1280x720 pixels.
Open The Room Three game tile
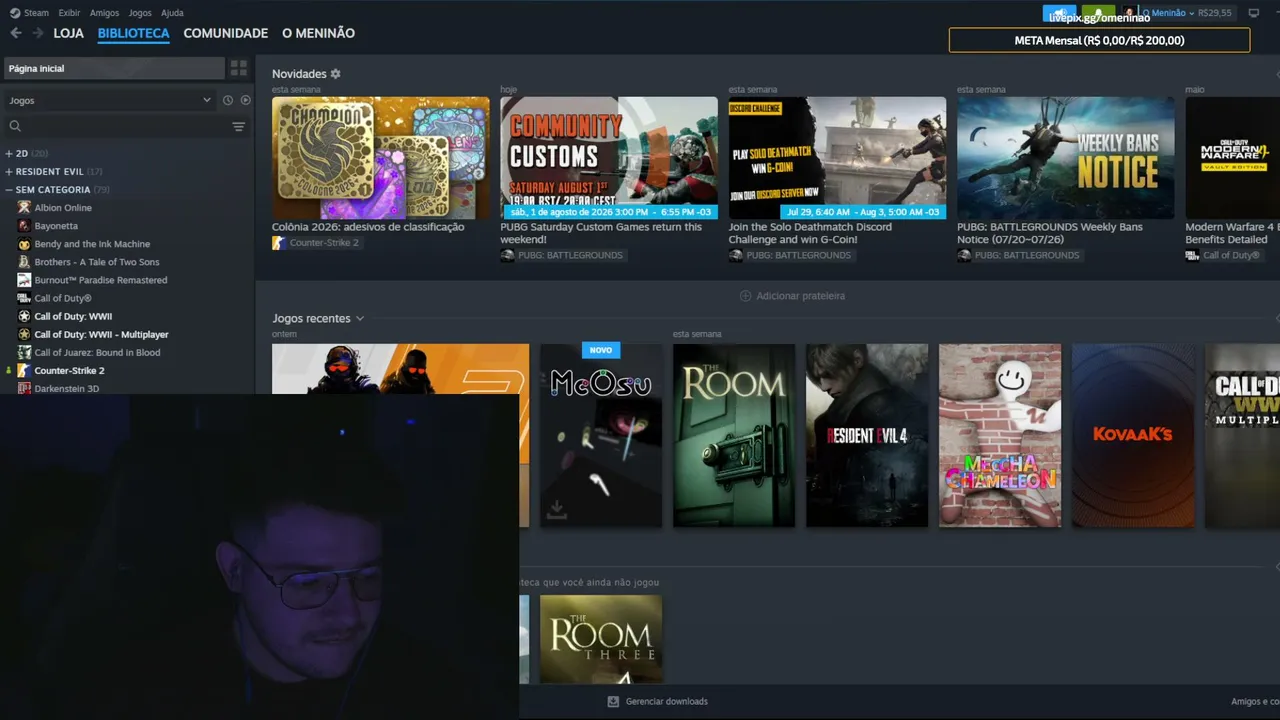tap(601, 640)
